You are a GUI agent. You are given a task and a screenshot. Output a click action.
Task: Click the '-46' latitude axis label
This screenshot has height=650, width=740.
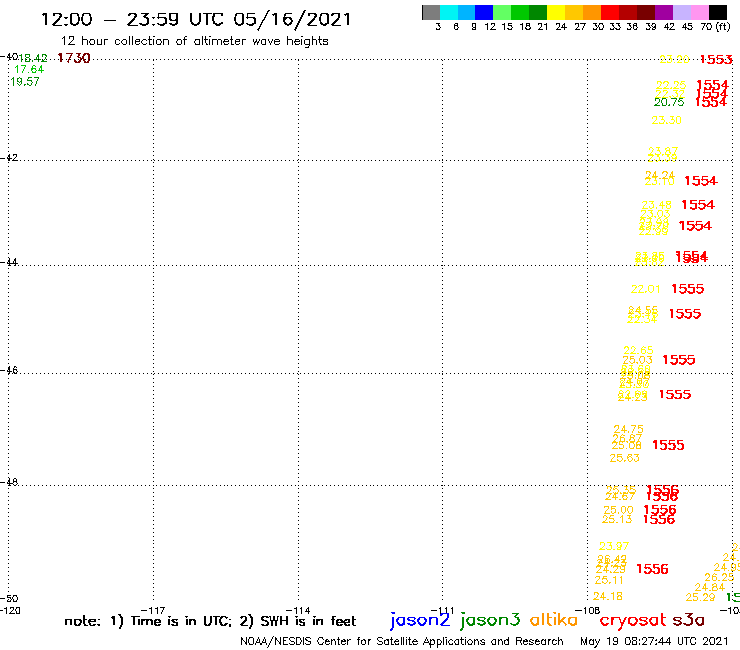[x=9, y=370]
